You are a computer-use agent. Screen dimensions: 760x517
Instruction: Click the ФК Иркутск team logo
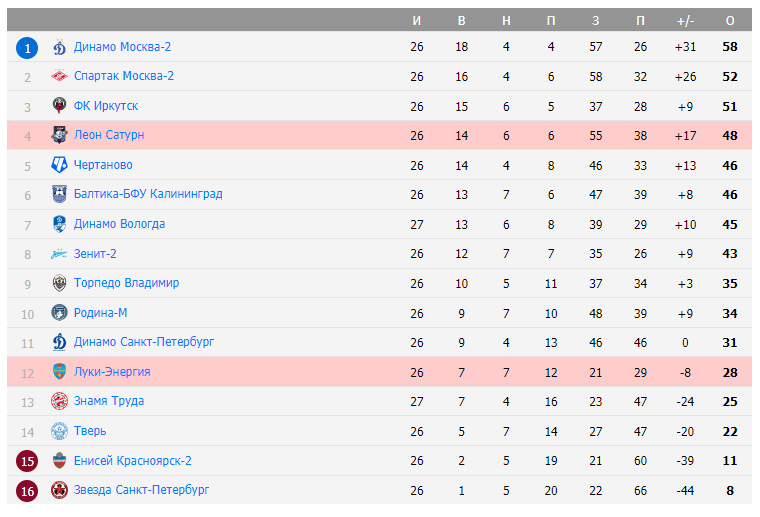[x=59, y=106]
